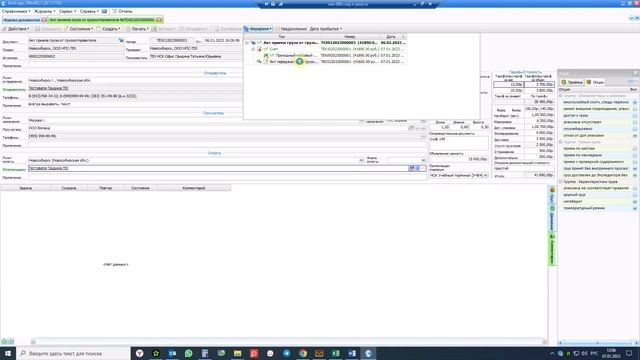Open Windows Start menu
640x360 pixels.
(7, 353)
